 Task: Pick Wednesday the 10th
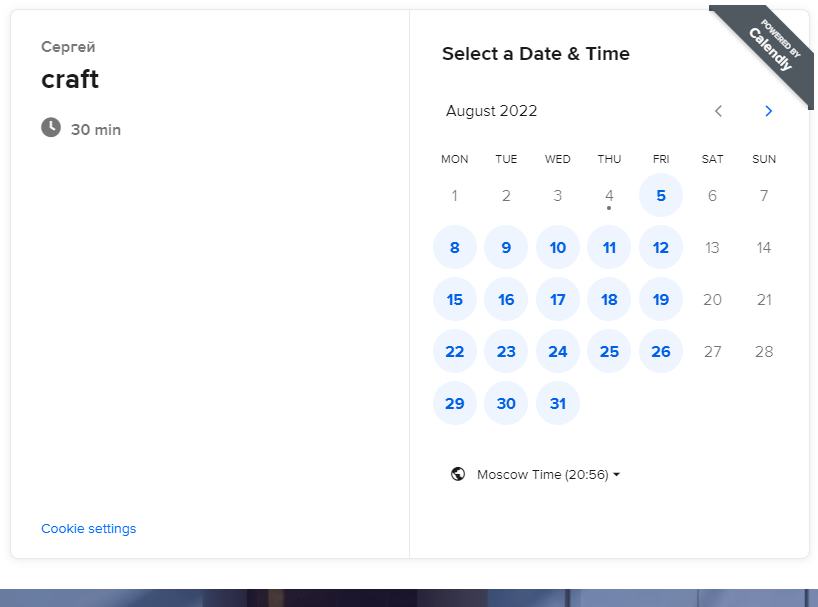coord(558,247)
